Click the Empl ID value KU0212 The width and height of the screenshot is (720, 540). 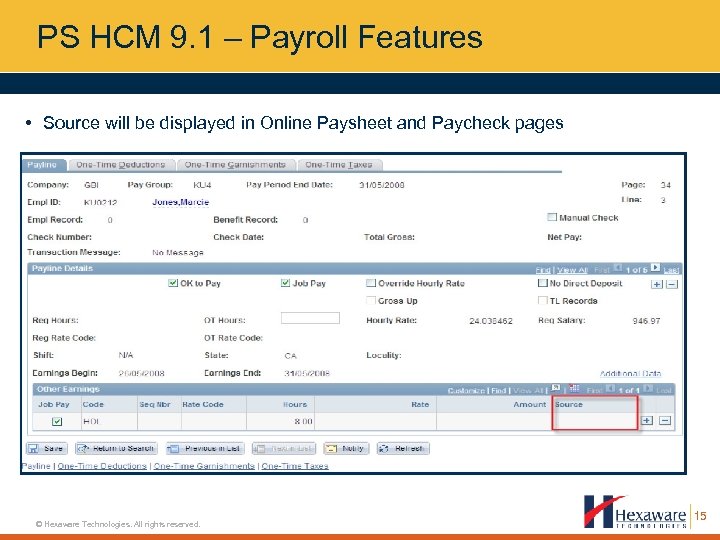(x=101, y=202)
